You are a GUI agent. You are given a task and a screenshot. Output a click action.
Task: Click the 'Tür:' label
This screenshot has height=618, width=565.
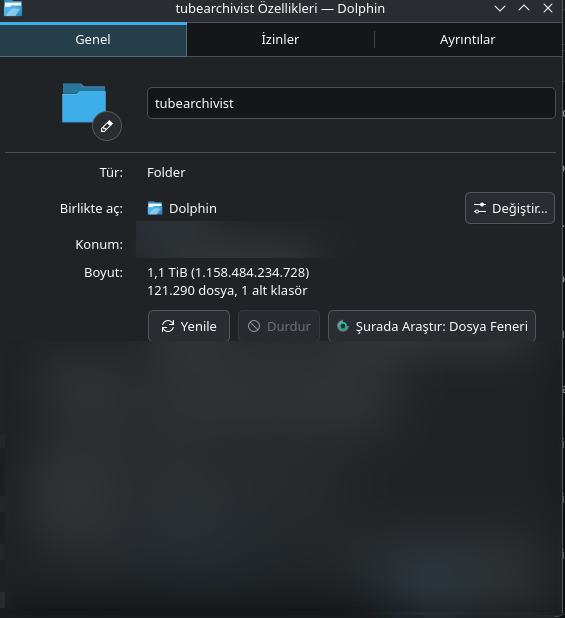(x=111, y=172)
